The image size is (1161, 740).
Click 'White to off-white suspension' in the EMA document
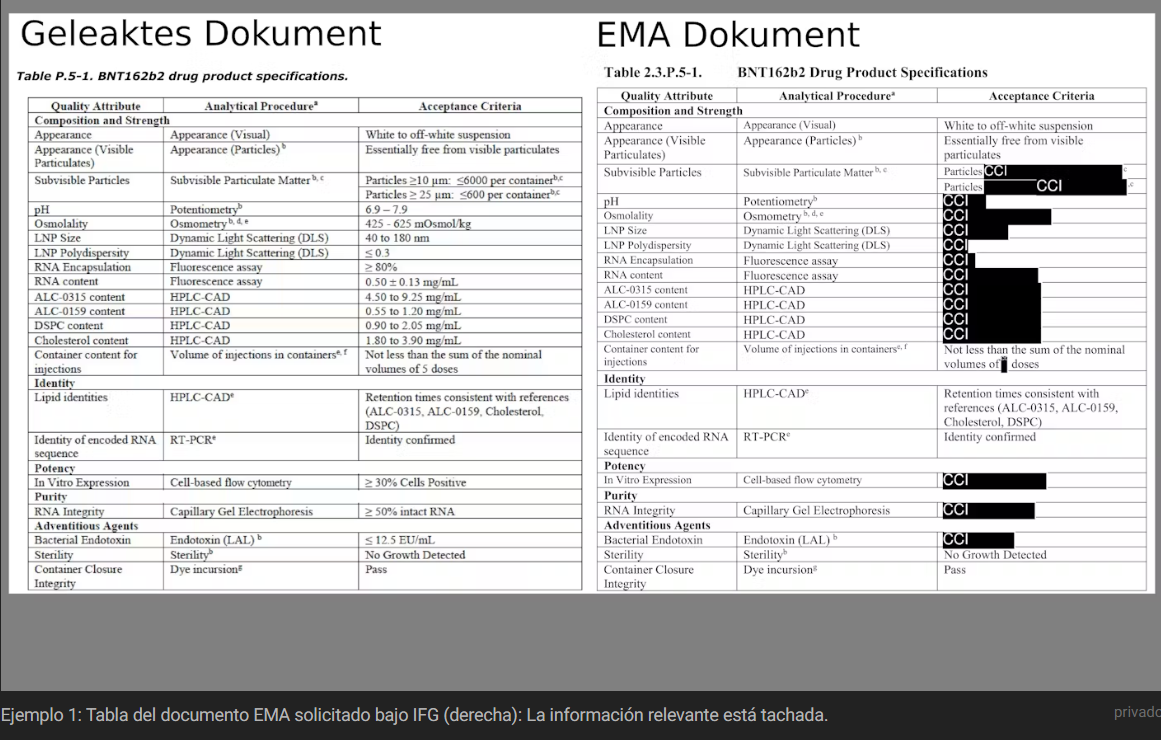click(x=1018, y=126)
